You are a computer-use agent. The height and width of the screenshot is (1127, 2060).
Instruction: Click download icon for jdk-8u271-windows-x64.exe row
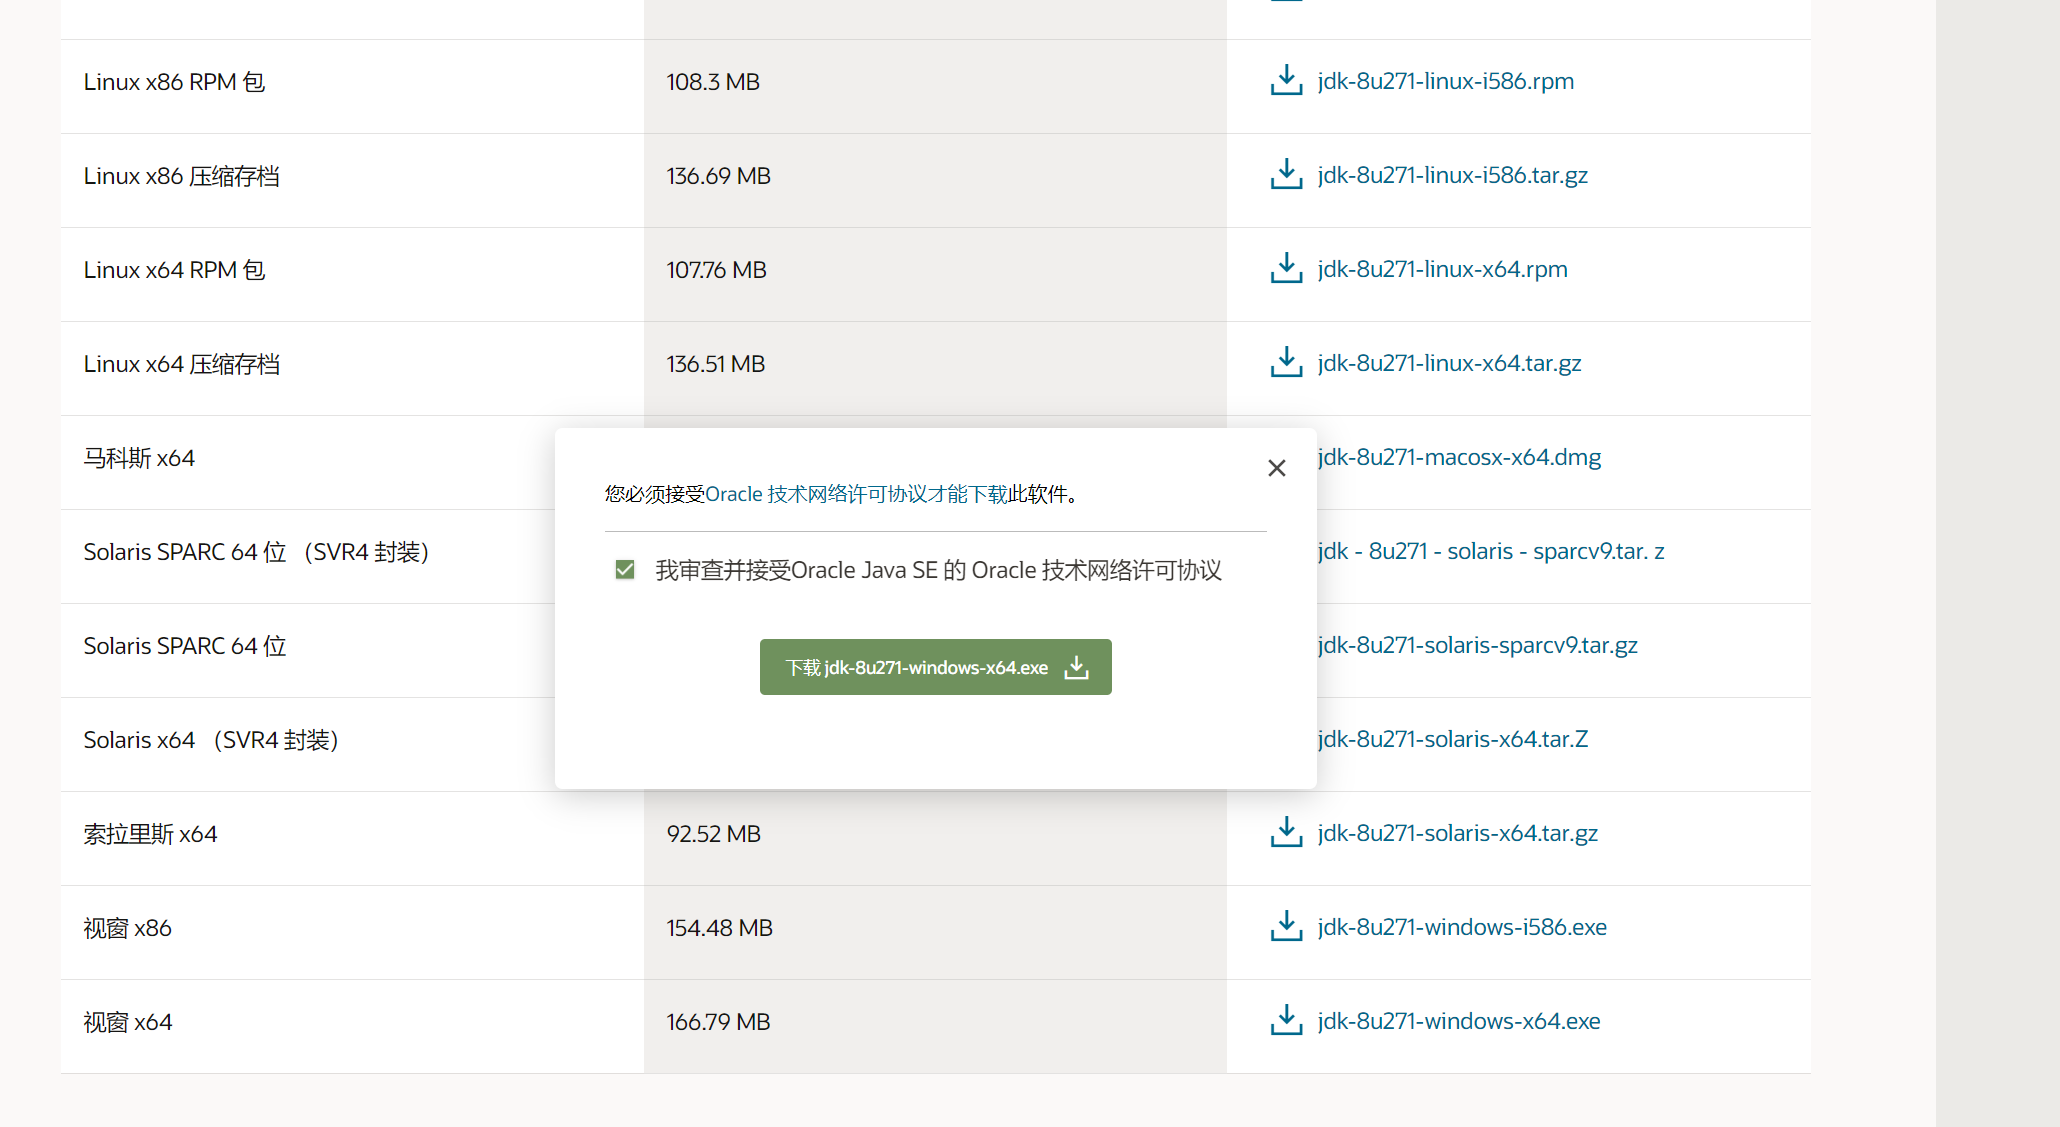pyautogui.click(x=1286, y=1020)
